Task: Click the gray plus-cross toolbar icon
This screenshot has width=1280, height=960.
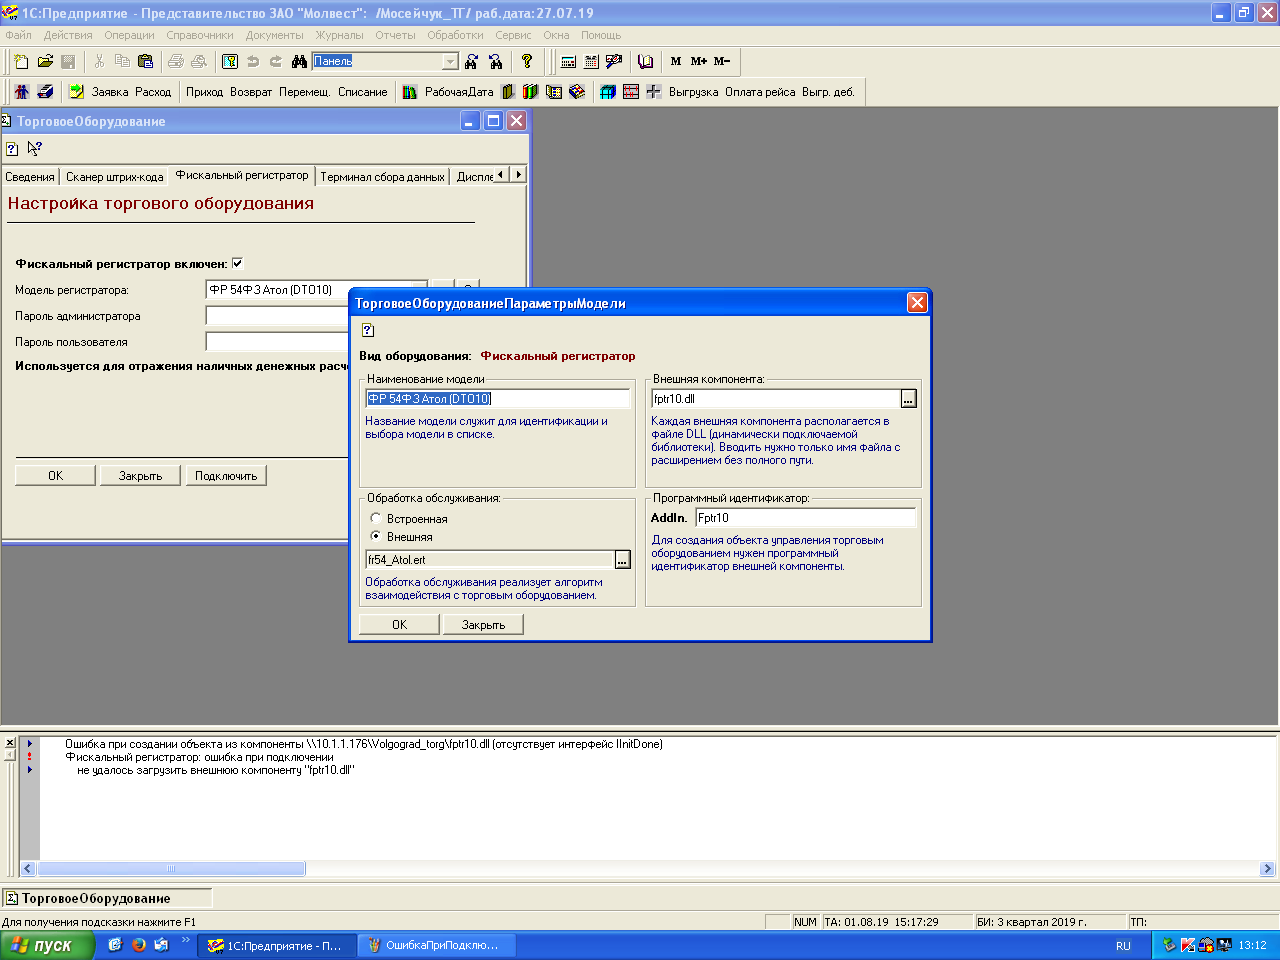Action: pyautogui.click(x=654, y=92)
